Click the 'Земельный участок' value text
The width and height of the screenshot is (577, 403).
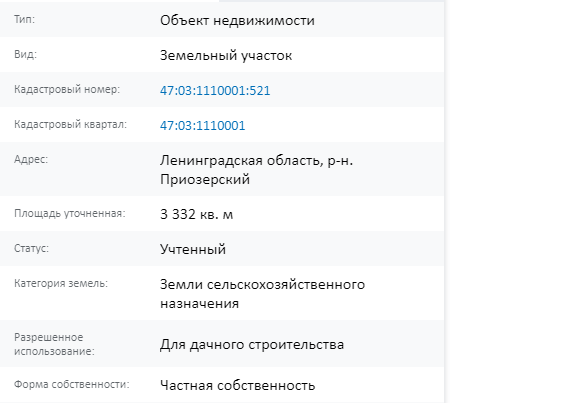tap(226, 56)
